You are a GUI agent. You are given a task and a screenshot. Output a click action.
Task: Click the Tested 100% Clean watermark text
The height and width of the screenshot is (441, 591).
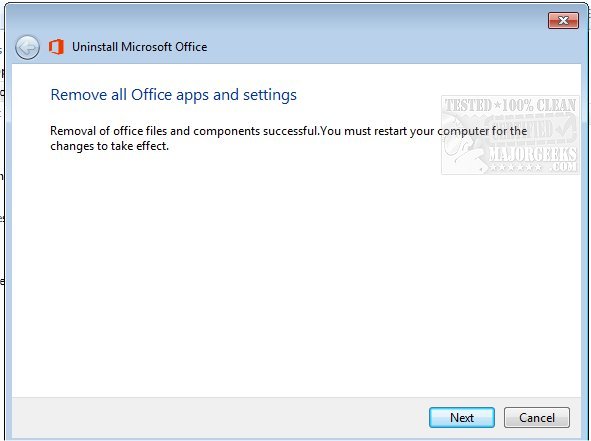pyautogui.click(x=510, y=105)
